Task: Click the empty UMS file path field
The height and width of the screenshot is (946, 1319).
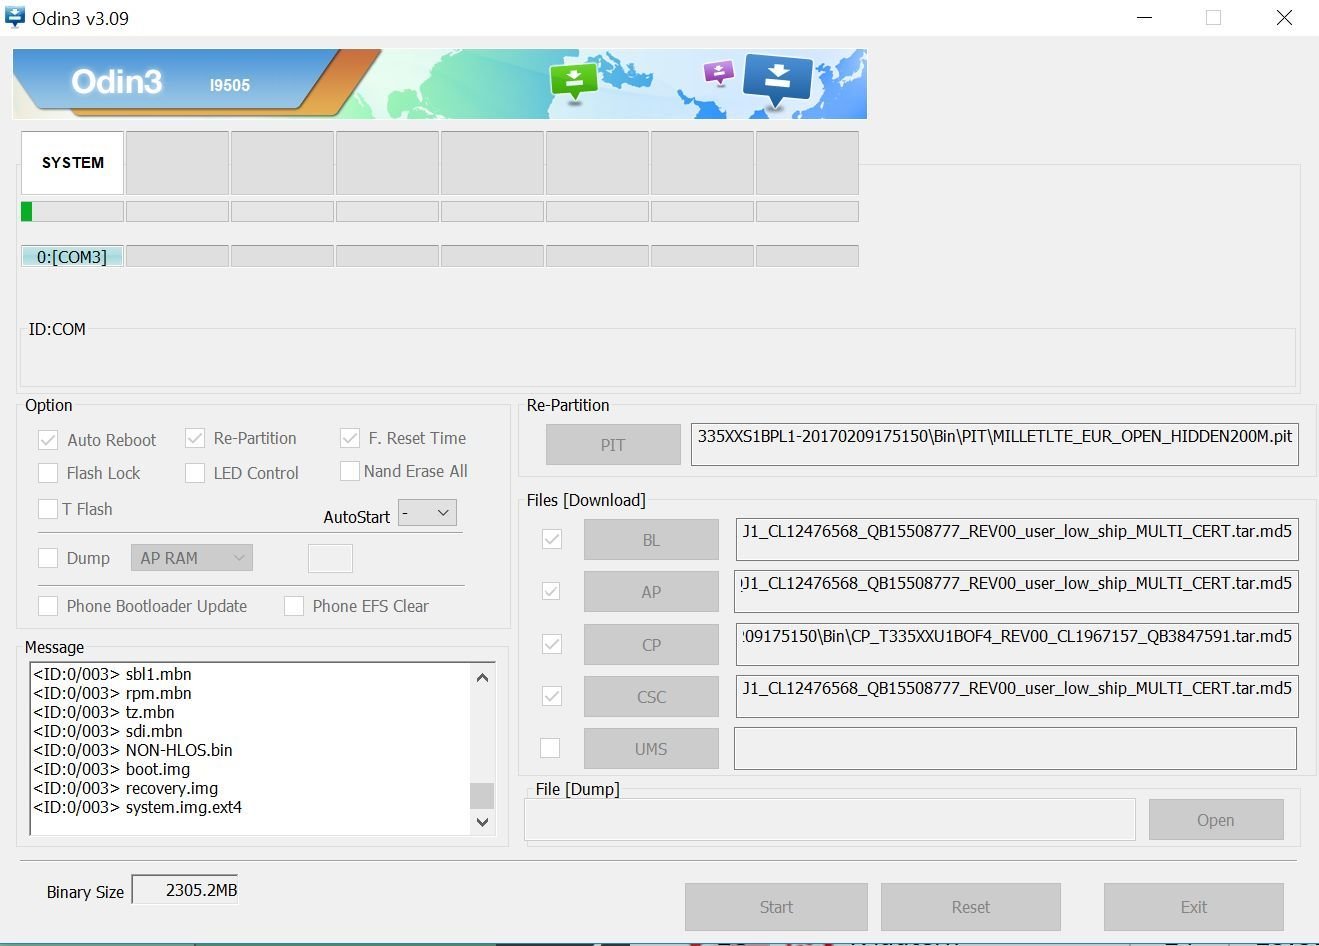Action: point(1015,748)
